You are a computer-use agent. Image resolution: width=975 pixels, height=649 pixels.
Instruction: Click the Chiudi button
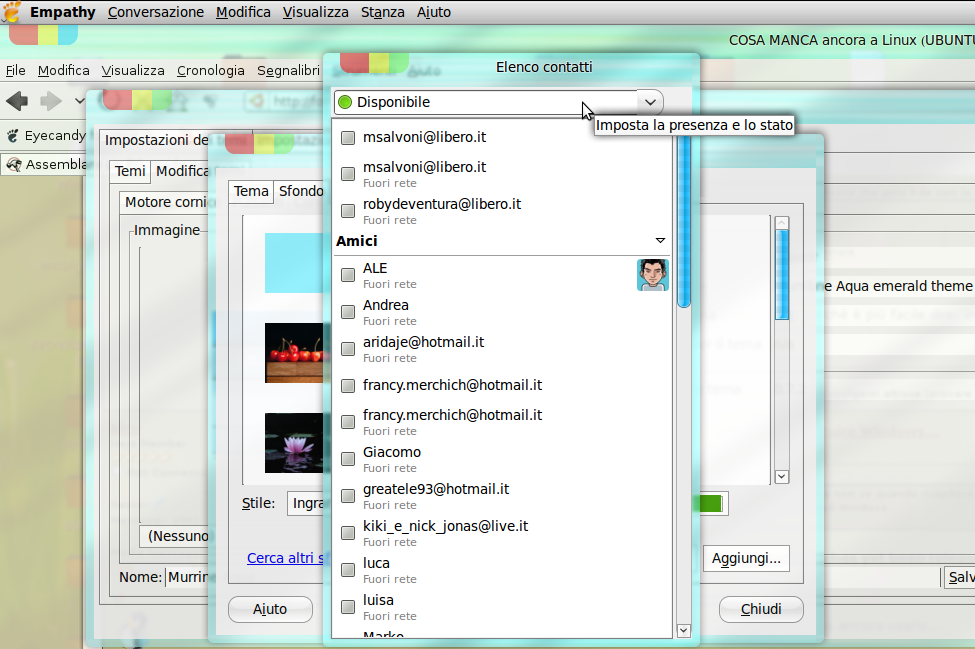761,609
